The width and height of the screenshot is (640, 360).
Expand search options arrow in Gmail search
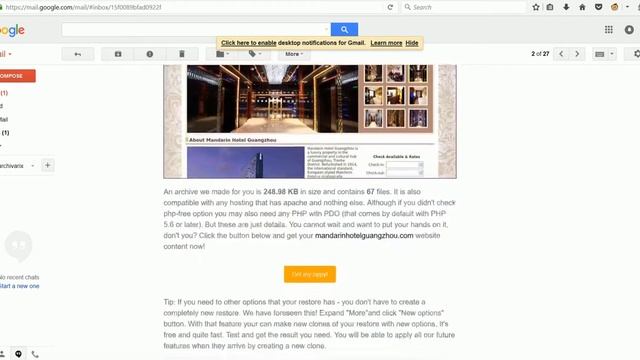pos(326,29)
